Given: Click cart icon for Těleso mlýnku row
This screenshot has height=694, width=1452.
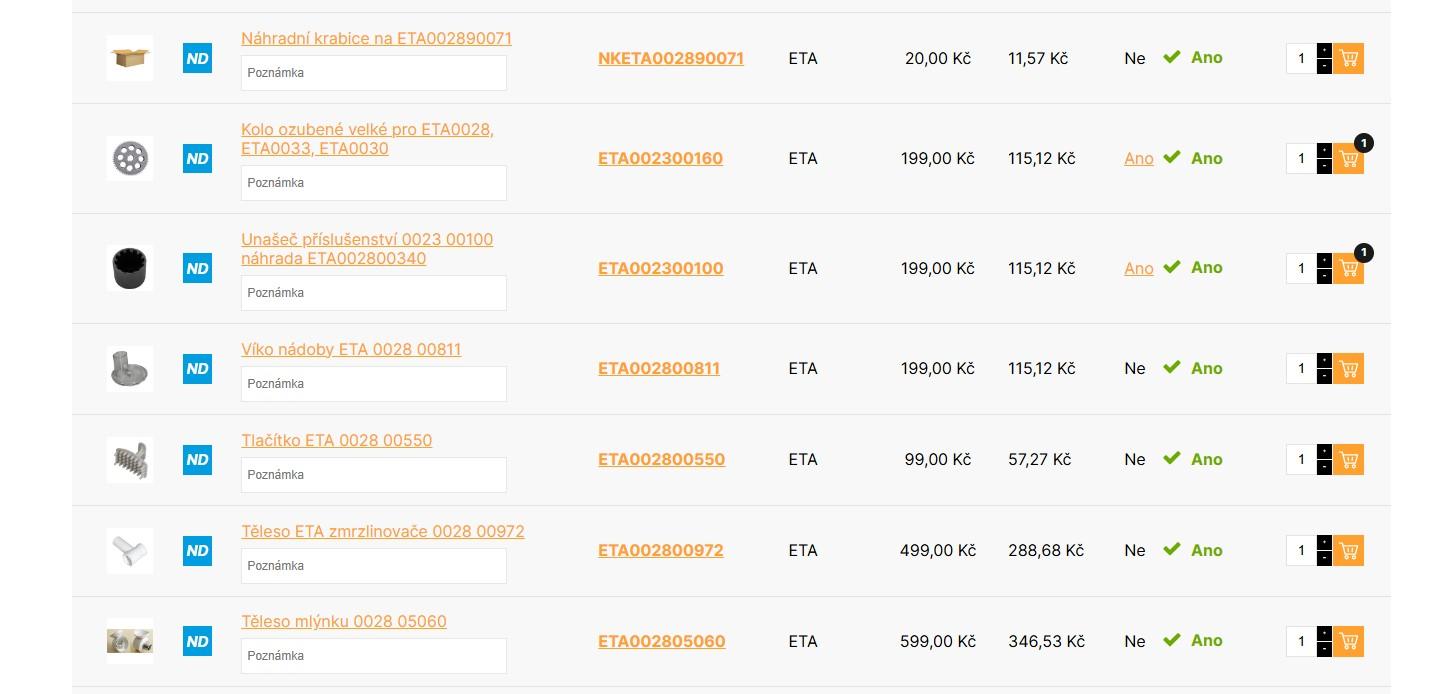Looking at the screenshot, I should point(1348,641).
